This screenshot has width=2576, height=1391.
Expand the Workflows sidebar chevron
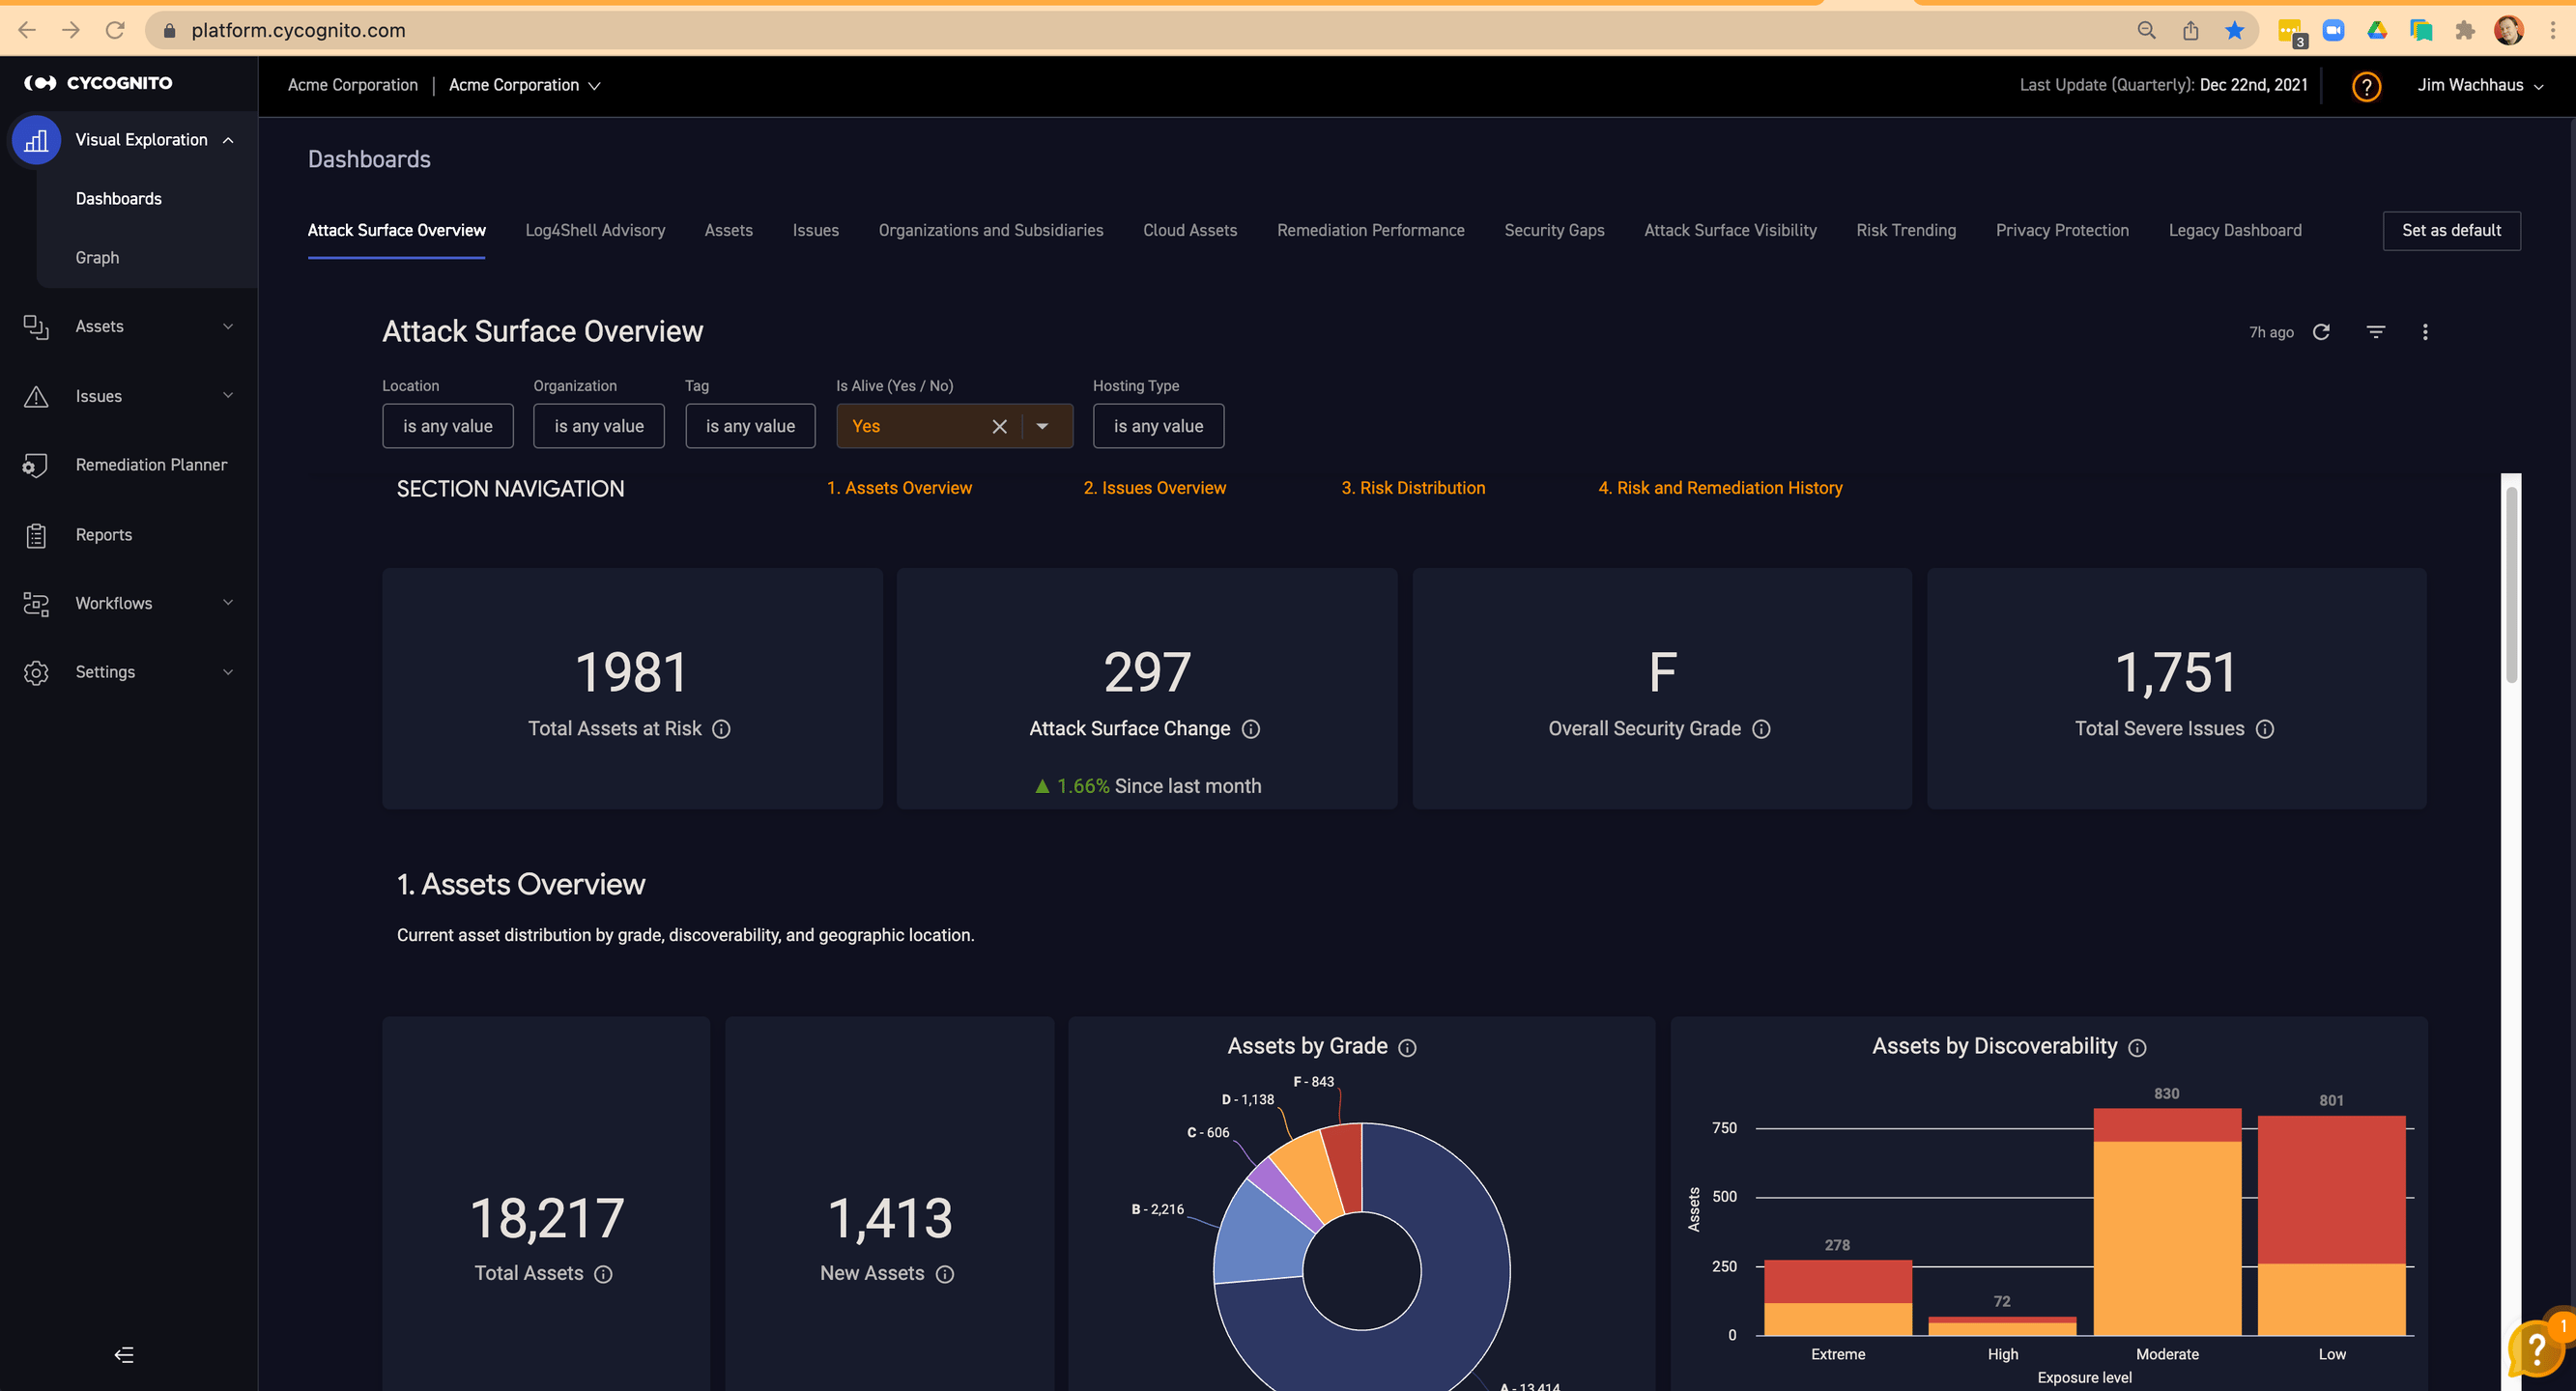[x=228, y=603]
